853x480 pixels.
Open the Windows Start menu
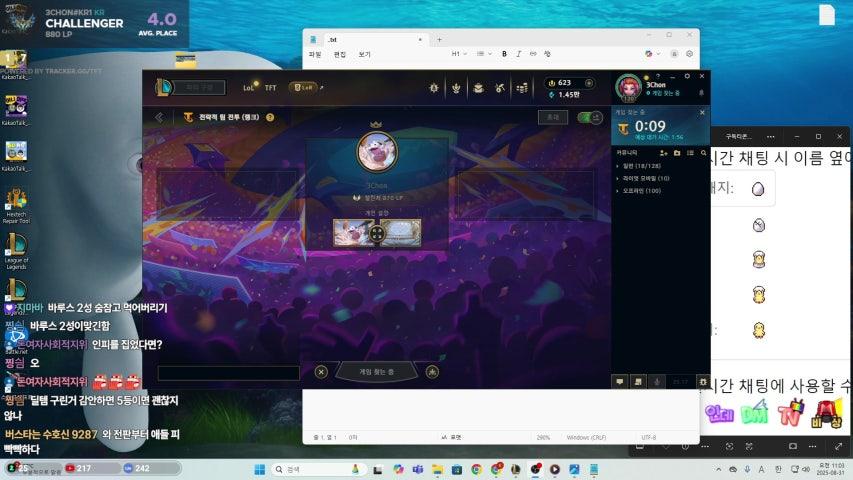point(260,469)
